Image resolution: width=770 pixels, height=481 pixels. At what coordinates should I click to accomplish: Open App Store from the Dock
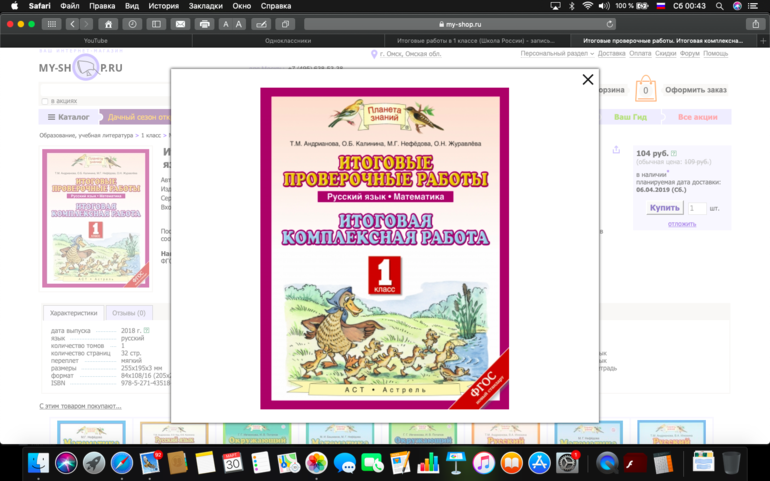click(539, 463)
